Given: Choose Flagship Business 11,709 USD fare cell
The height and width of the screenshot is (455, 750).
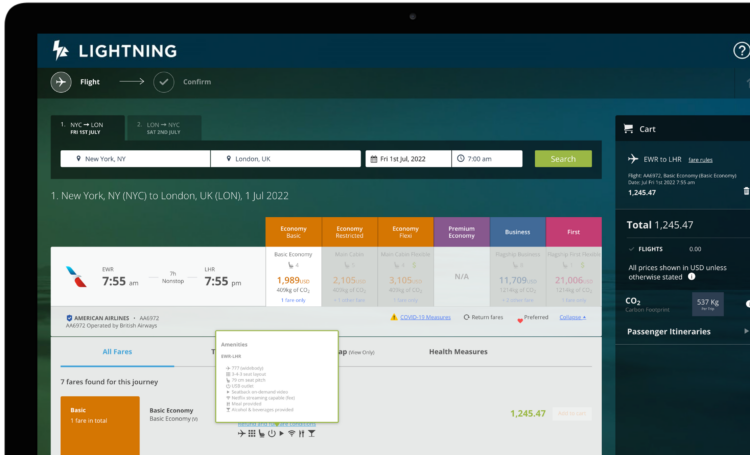Looking at the screenshot, I should pos(518,277).
